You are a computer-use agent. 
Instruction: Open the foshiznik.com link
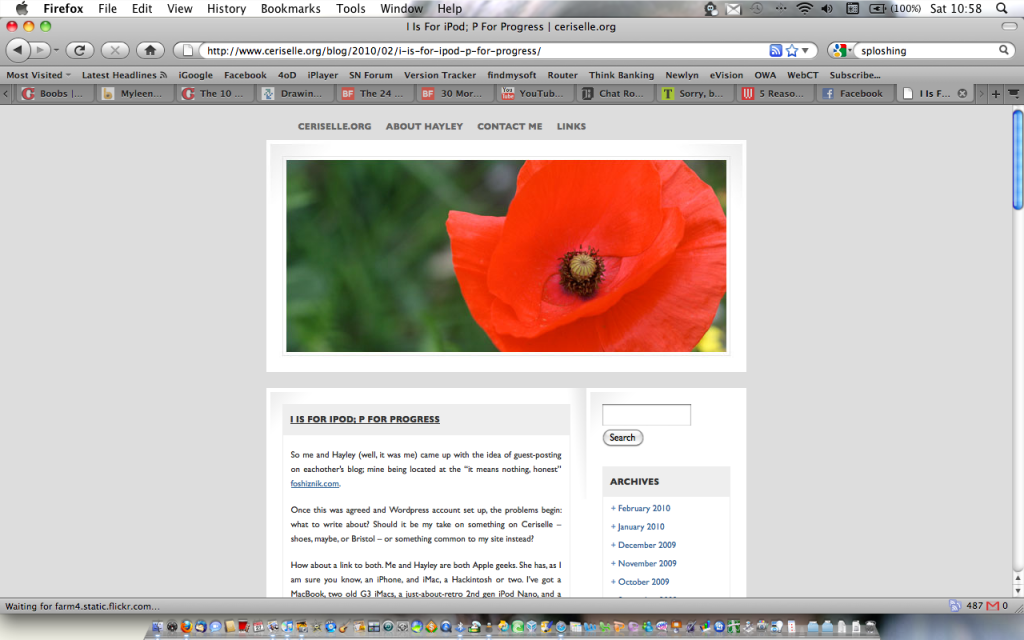tap(315, 483)
